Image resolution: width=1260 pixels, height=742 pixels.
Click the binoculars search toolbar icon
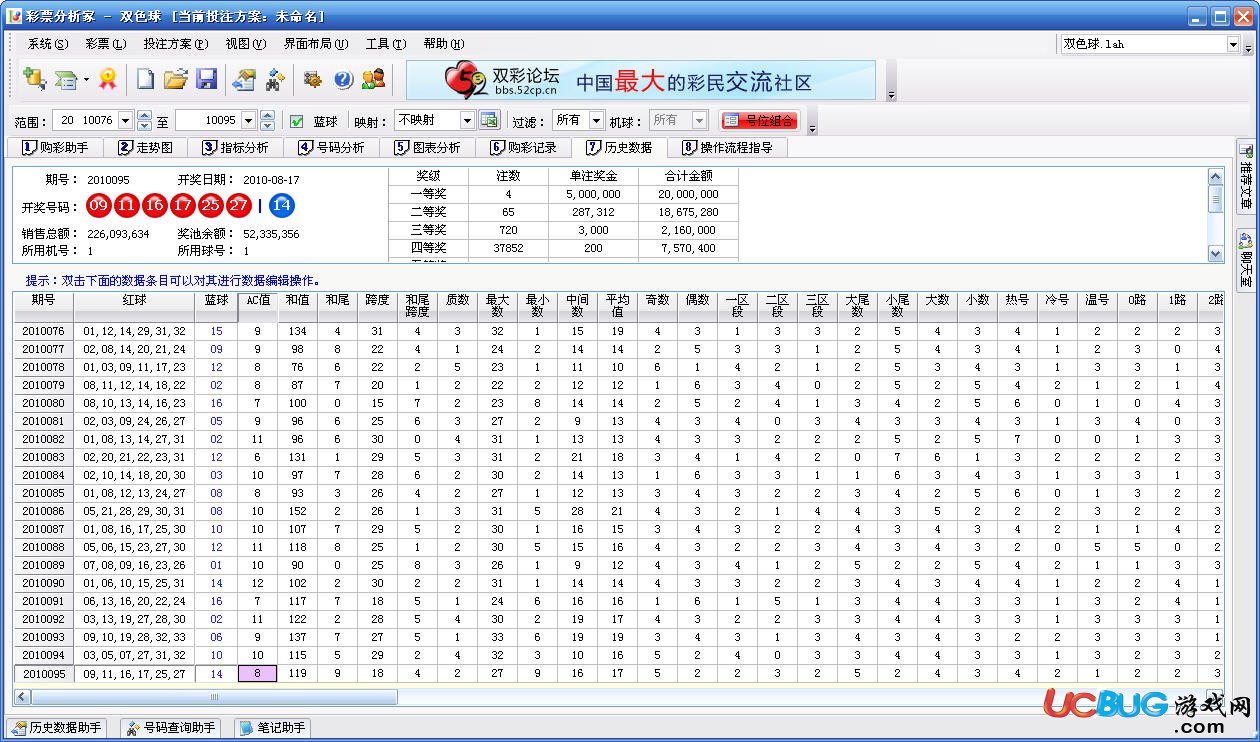pyautogui.click(x=274, y=80)
